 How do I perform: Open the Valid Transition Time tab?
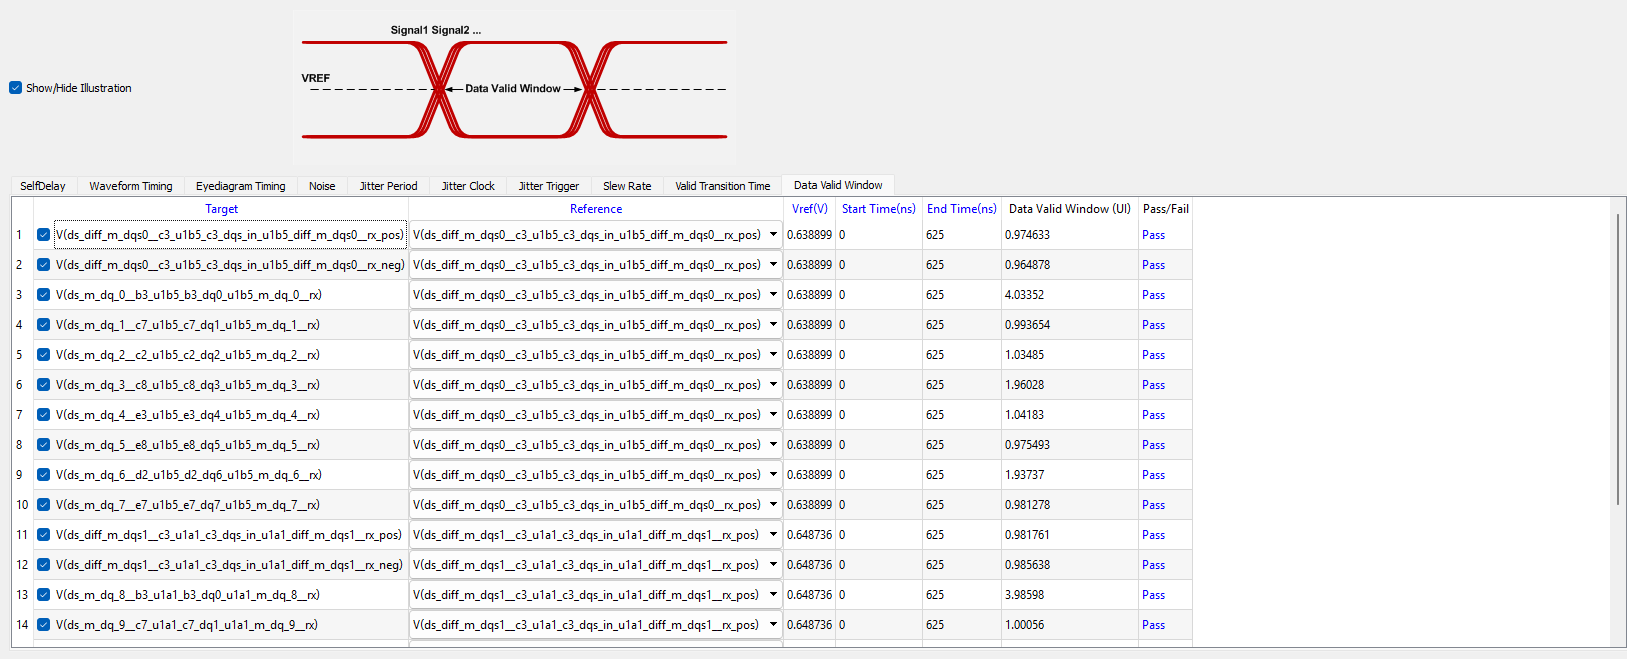(722, 186)
